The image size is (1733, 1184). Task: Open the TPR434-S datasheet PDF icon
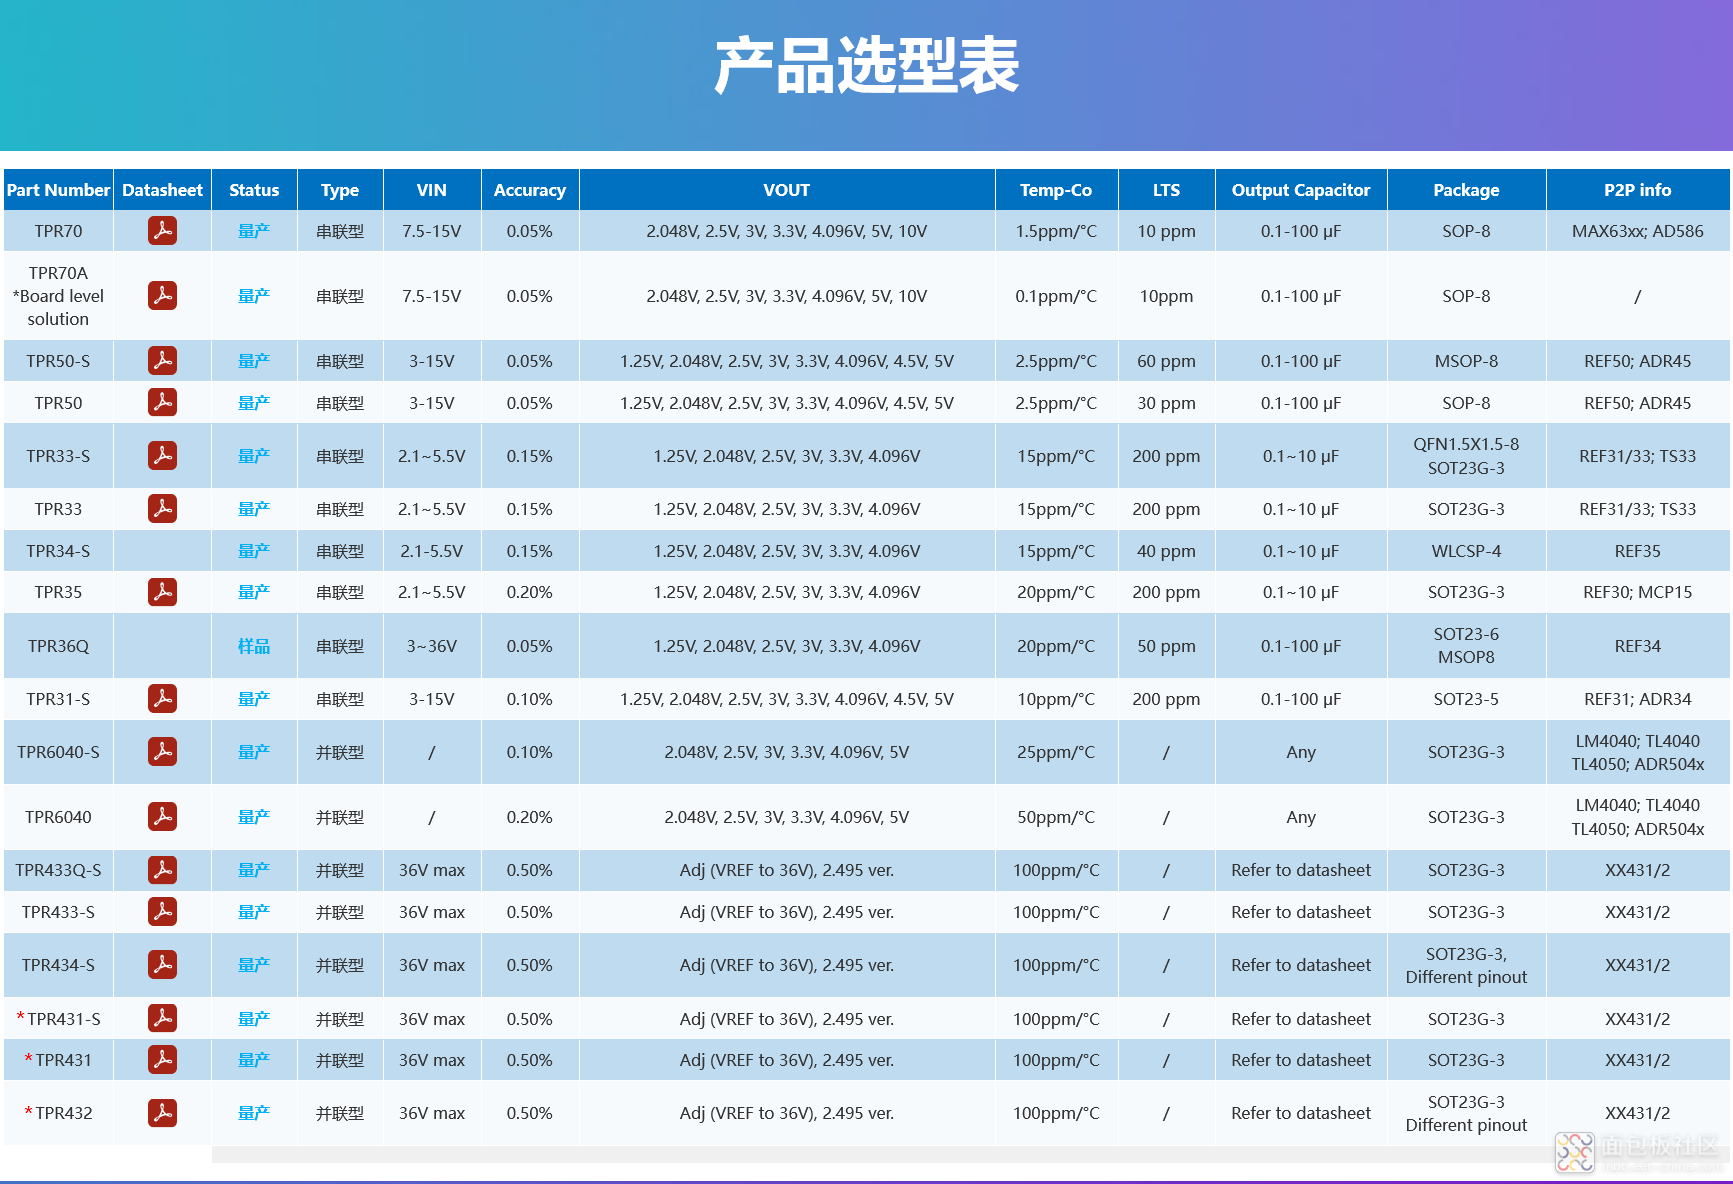pos(163,964)
